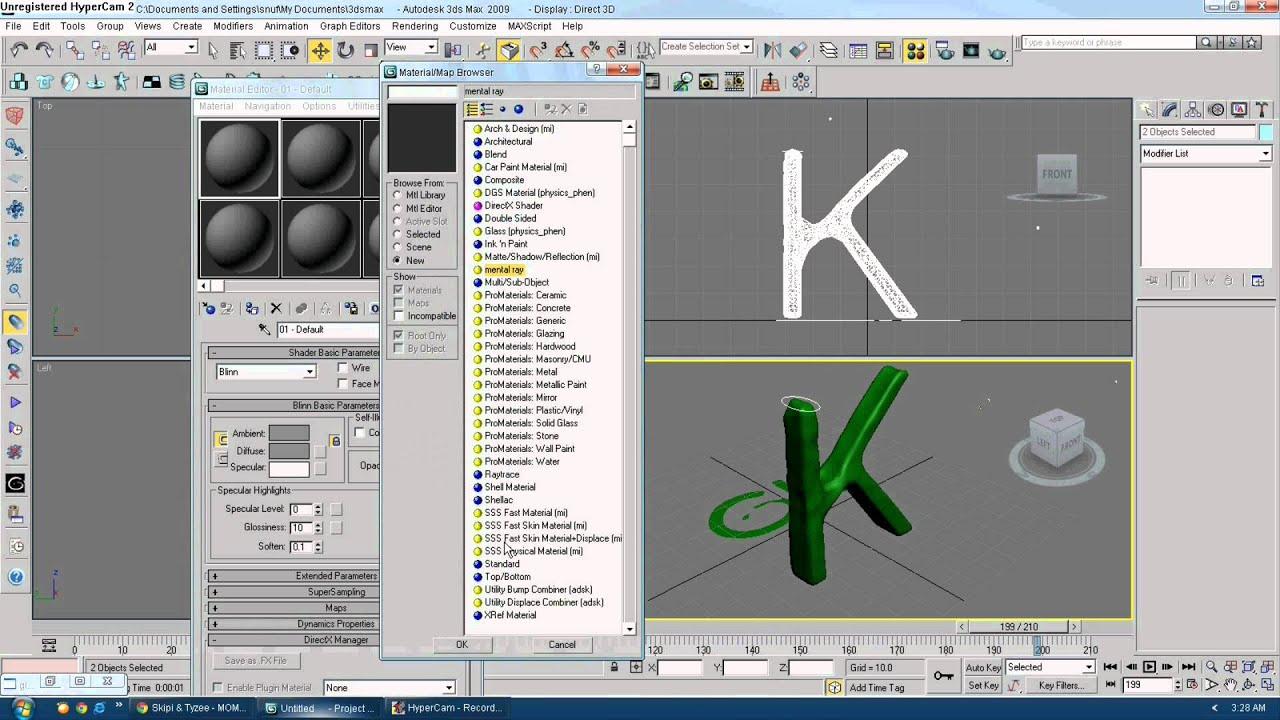Viewport: 1280px width, 720px height.
Task: Activate the Select and Move tool
Action: click(x=320, y=50)
